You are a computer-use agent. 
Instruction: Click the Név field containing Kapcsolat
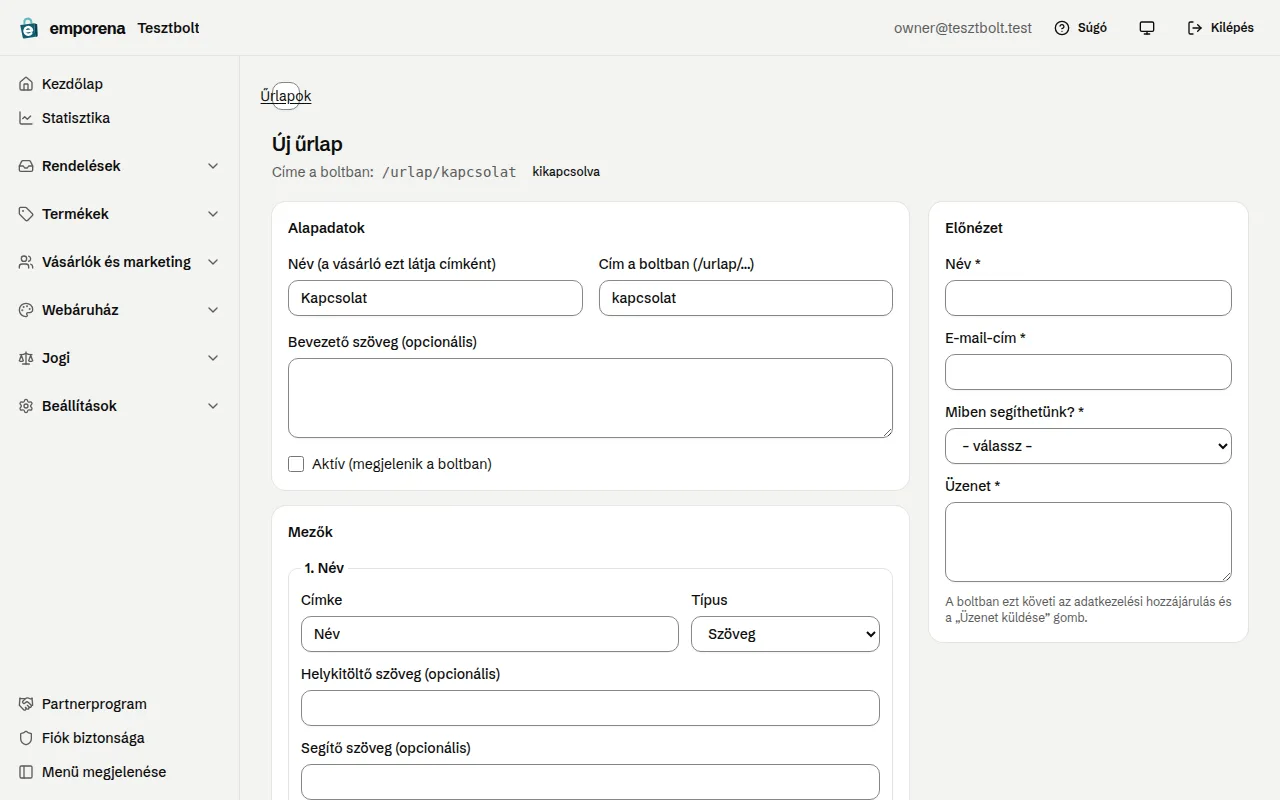coord(435,298)
